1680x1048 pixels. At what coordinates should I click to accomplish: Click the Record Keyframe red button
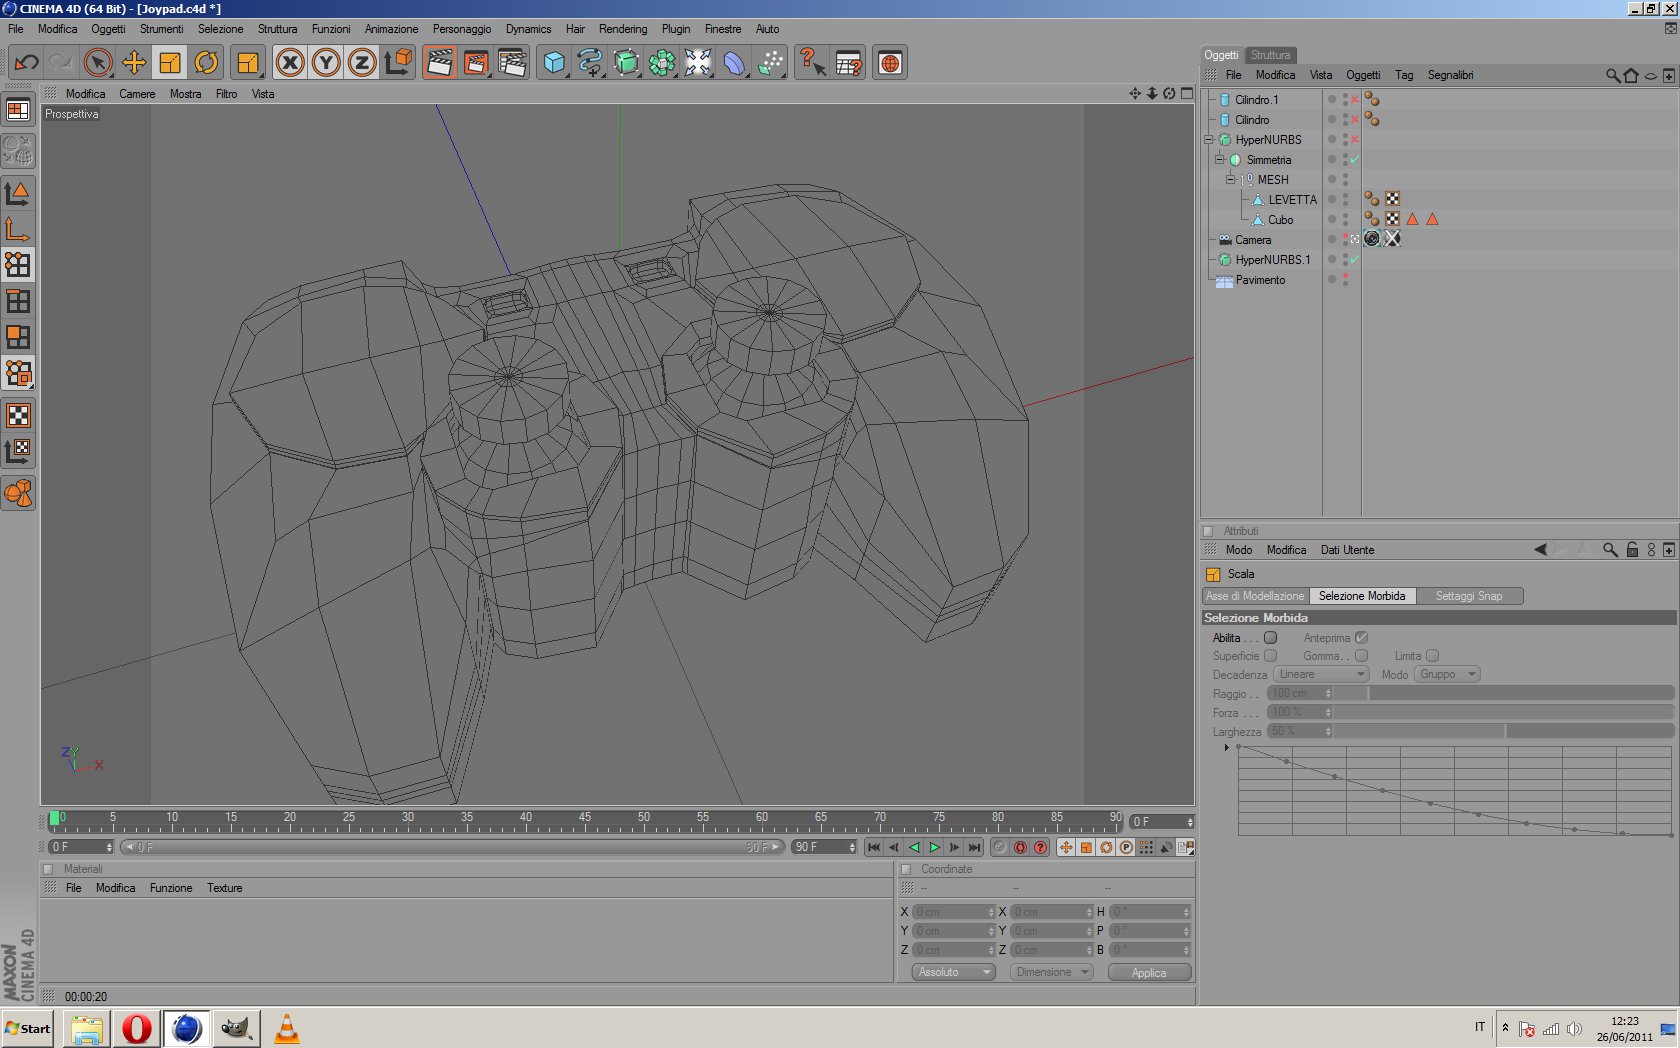(1020, 847)
